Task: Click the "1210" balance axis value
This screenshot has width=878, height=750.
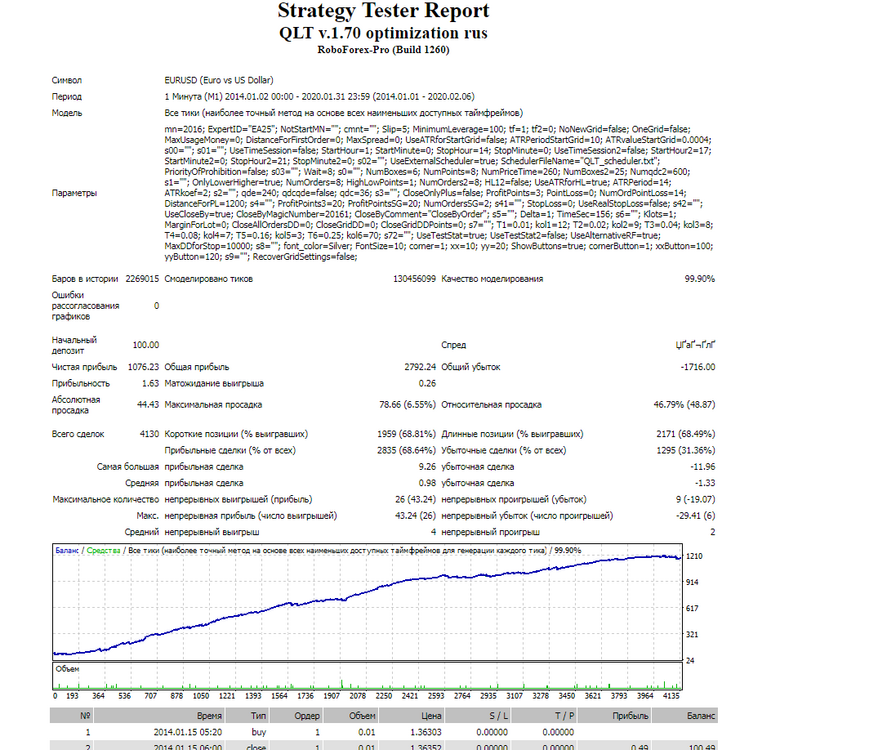Action: (694, 556)
